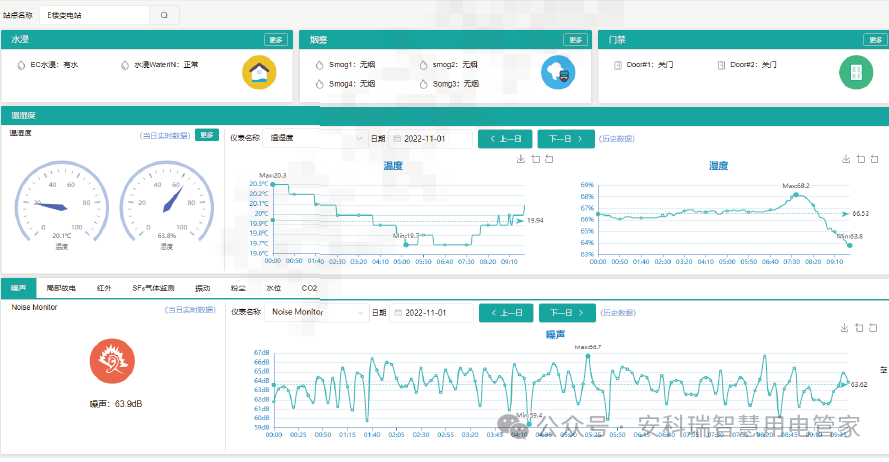The height and width of the screenshot is (462, 889).
Task: Click the smoke icon beside Smog1
Action: point(320,65)
